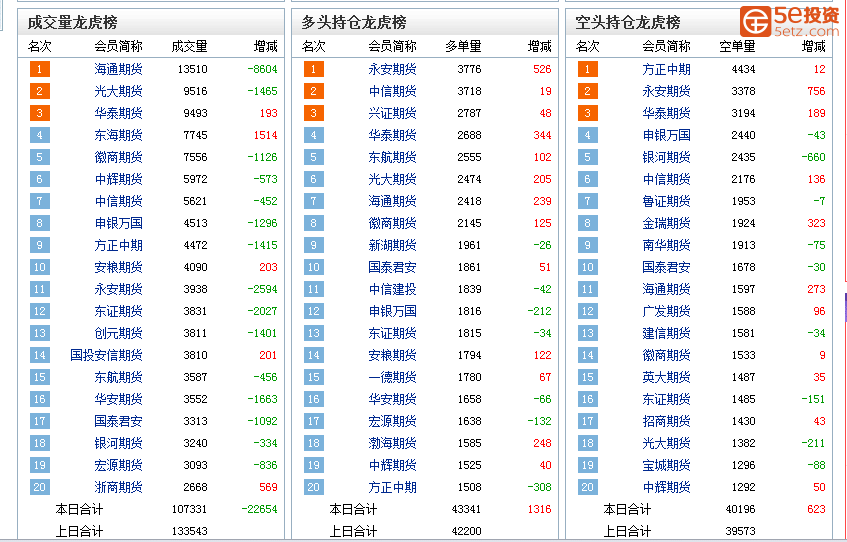Click rank 15 badge beside 一德期货
The height and width of the screenshot is (542, 847).
click(x=313, y=377)
